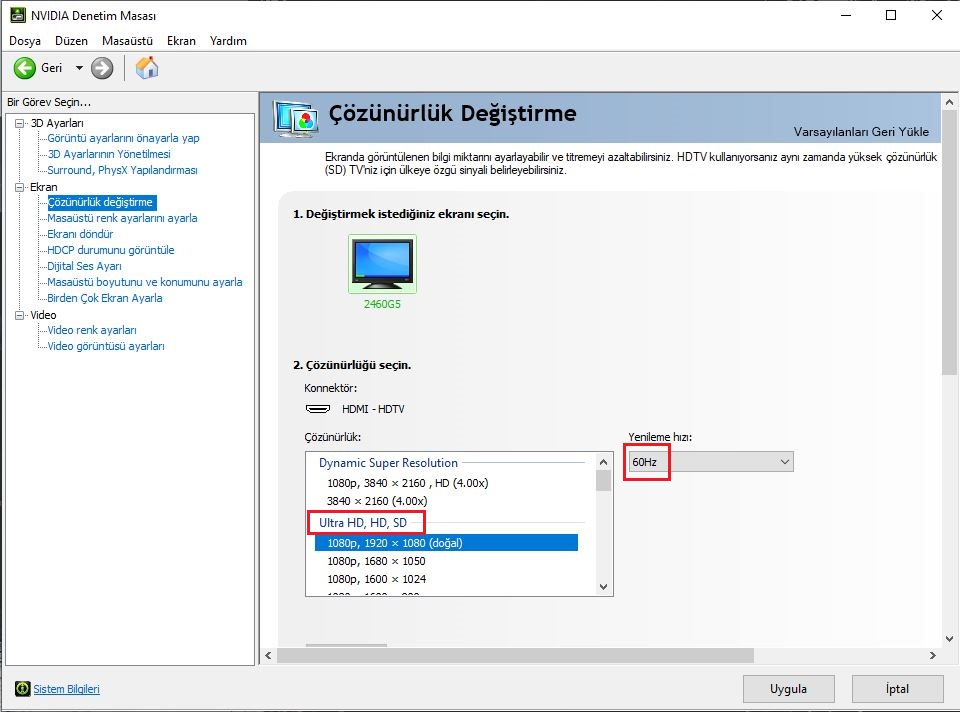Image resolution: width=960 pixels, height=712 pixels.
Task: Click horizontal scrollbar right arrow
Action: tap(932, 655)
